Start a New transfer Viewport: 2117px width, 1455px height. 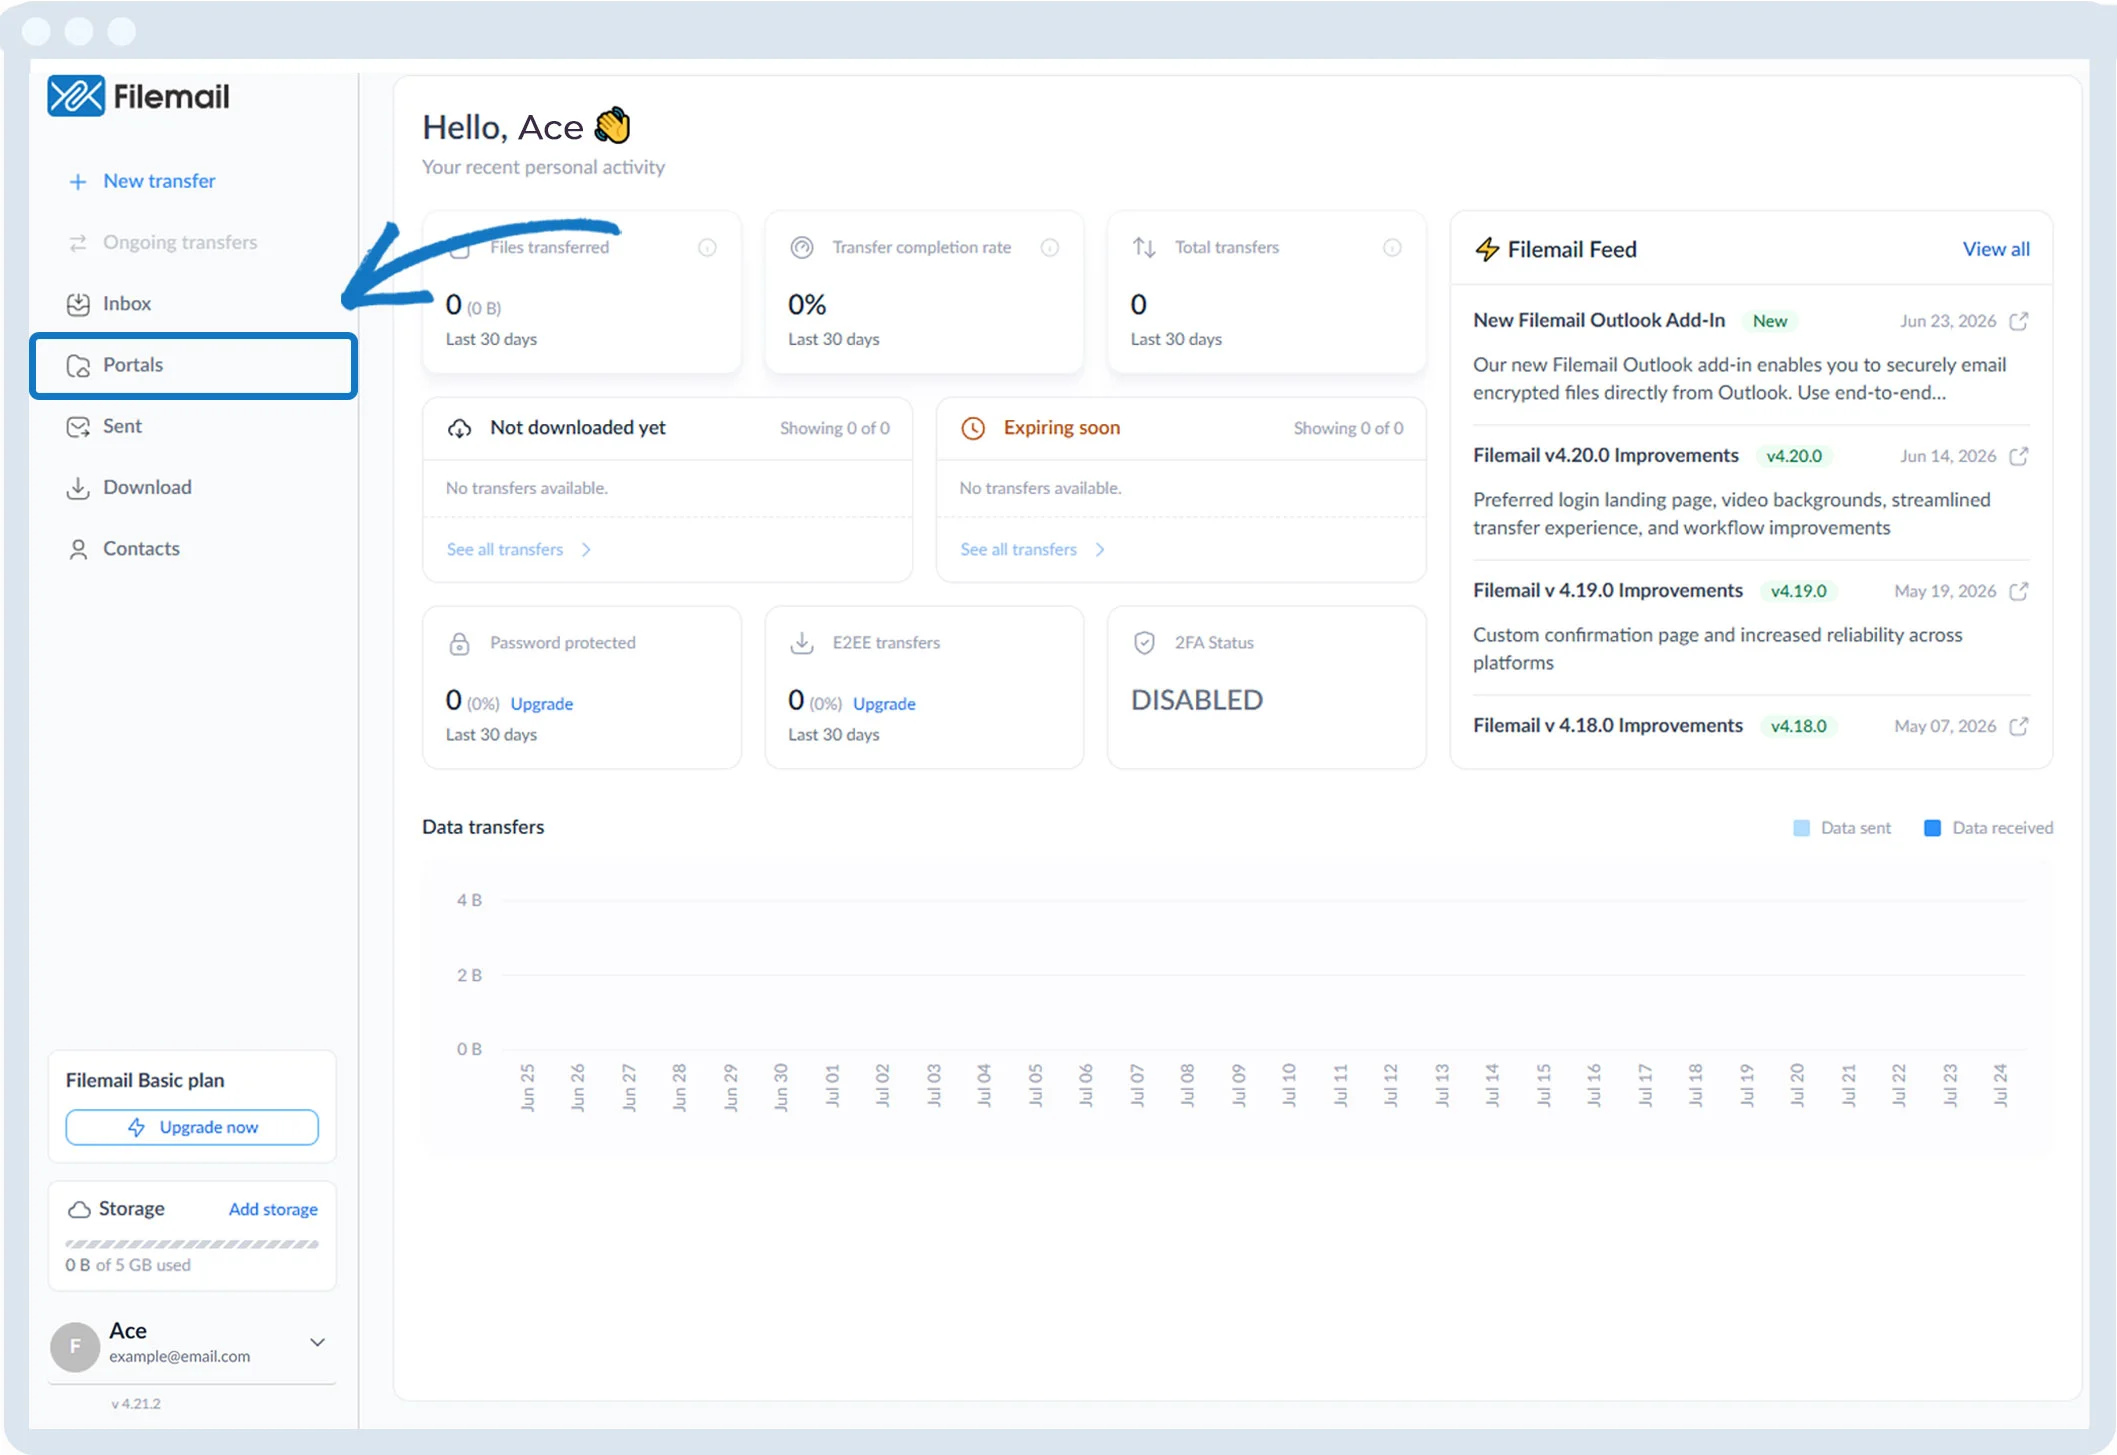coord(159,181)
